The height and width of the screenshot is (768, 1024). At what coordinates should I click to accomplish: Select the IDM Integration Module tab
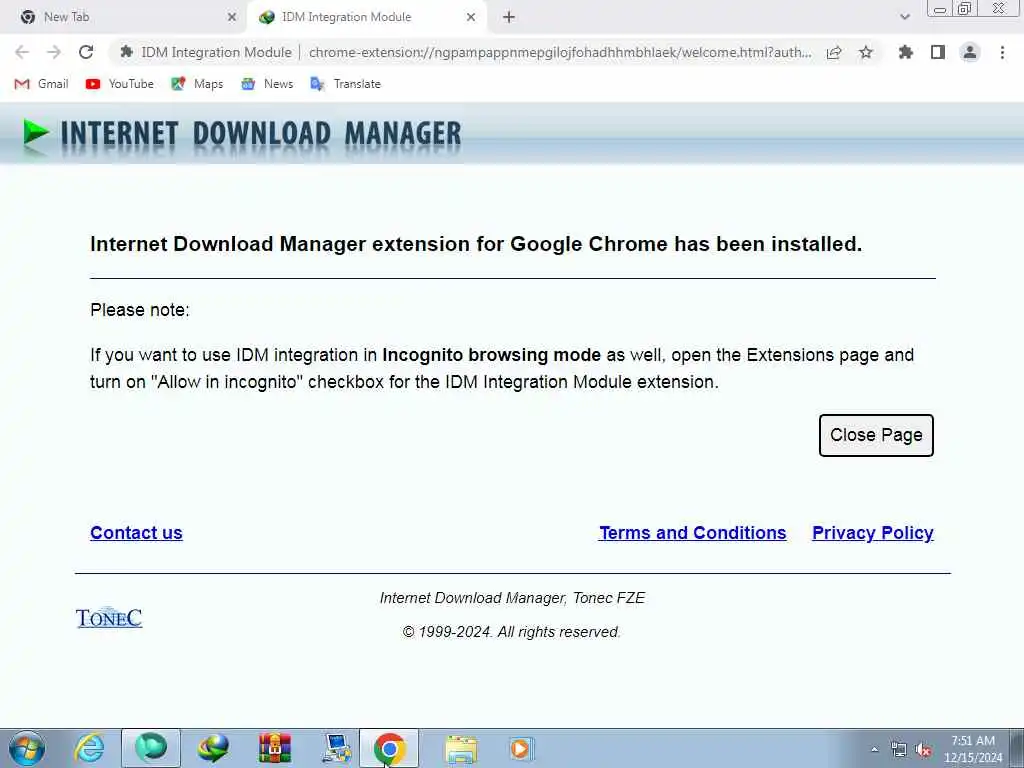pyautogui.click(x=366, y=17)
